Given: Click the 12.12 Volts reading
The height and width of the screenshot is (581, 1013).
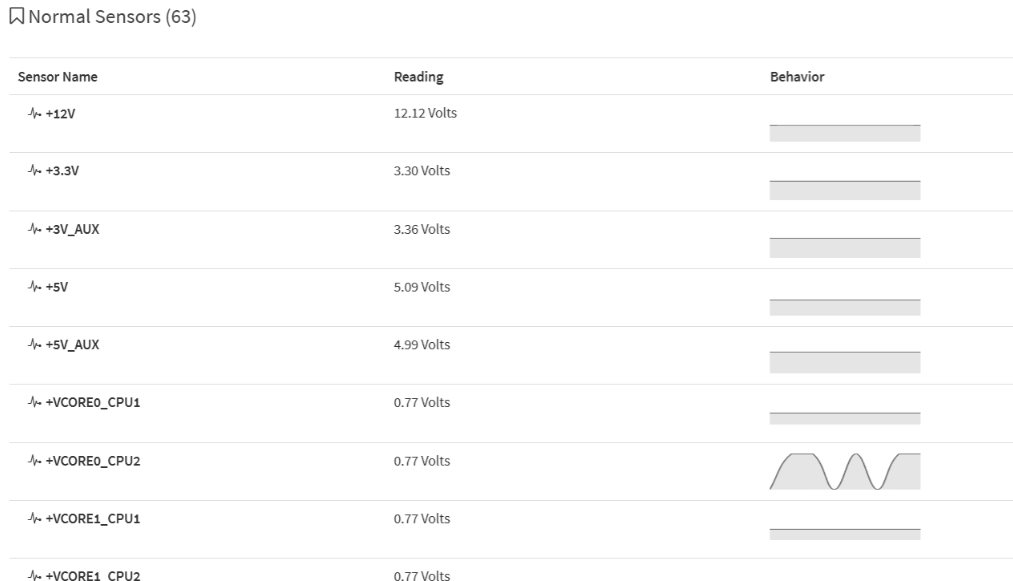Looking at the screenshot, I should tap(425, 113).
